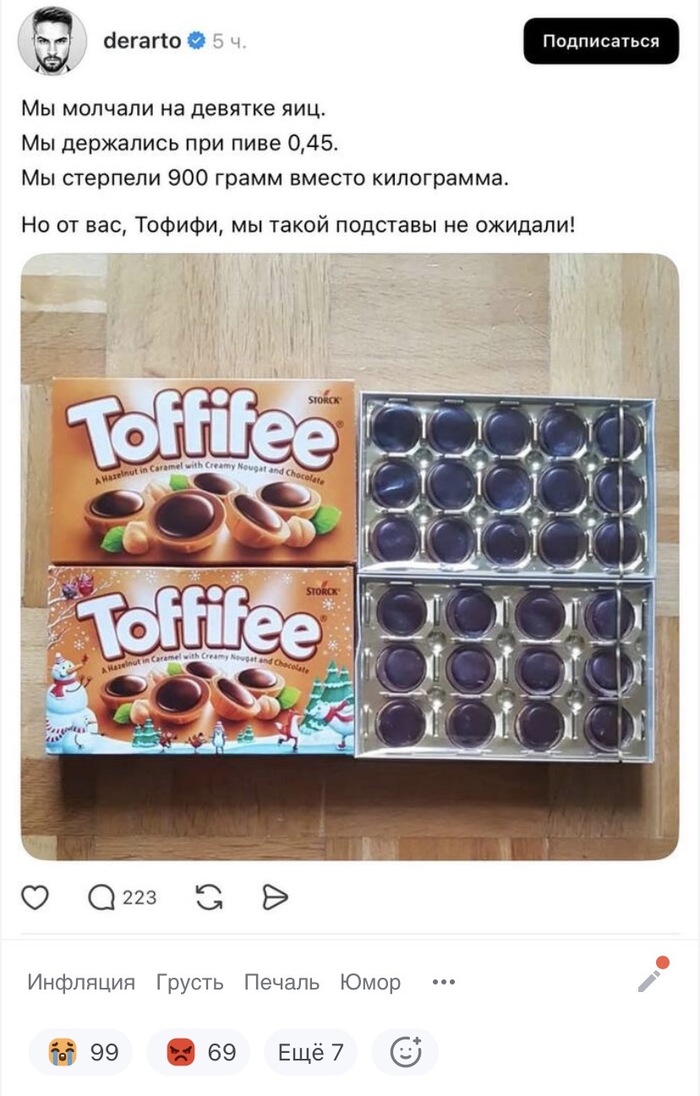Toggle the angry face reaction 69
Viewport: 700px width, 1096px height.
pos(199,1051)
